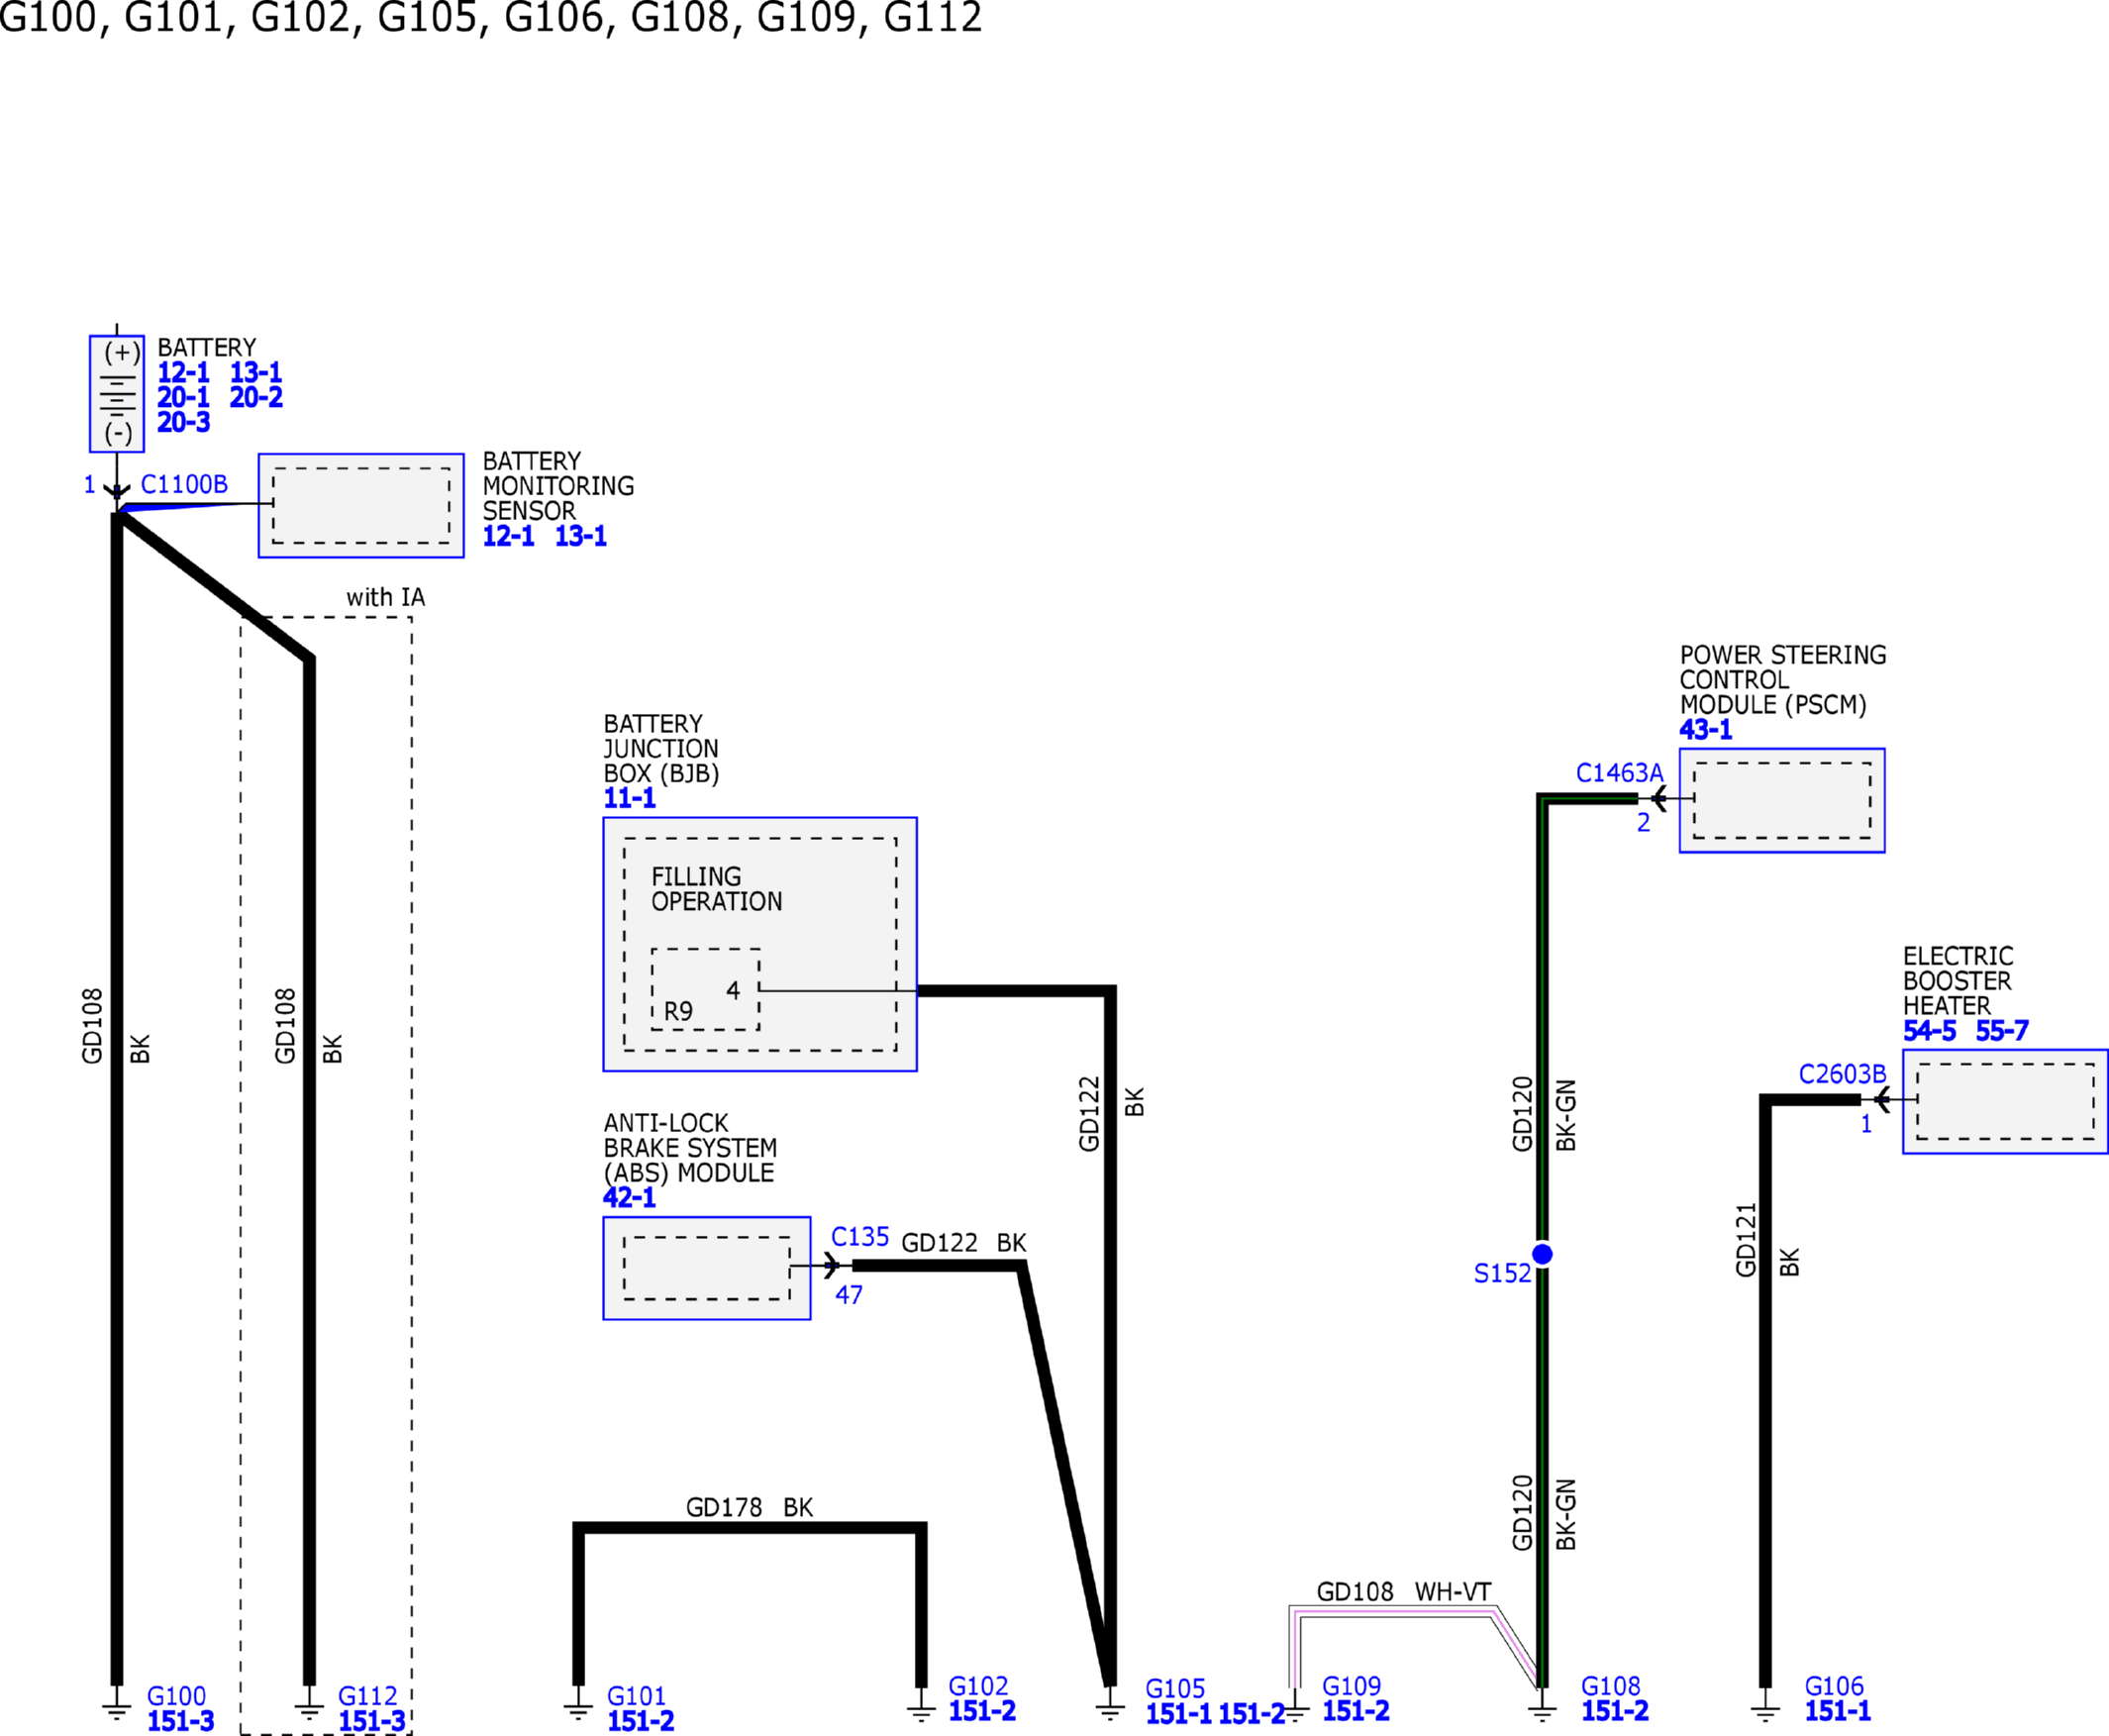2109x1736 pixels.
Task: Click the Battery Monitoring Sensor box
Action: point(361,506)
